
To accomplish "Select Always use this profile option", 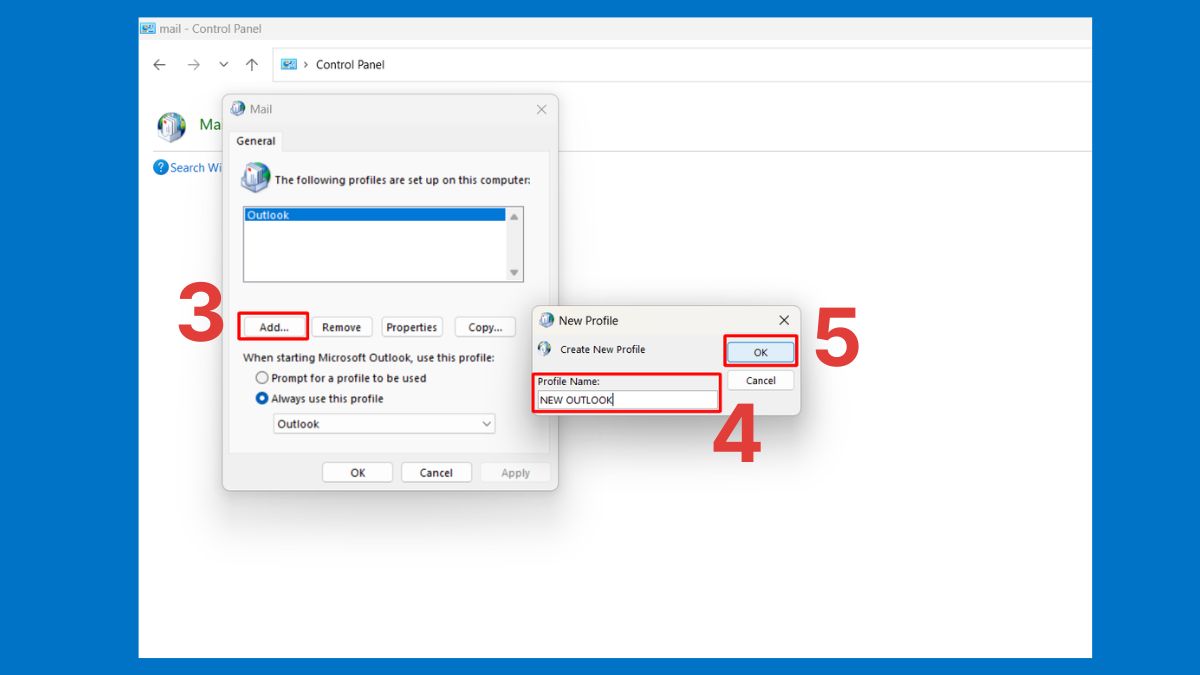I will (x=320, y=398).
